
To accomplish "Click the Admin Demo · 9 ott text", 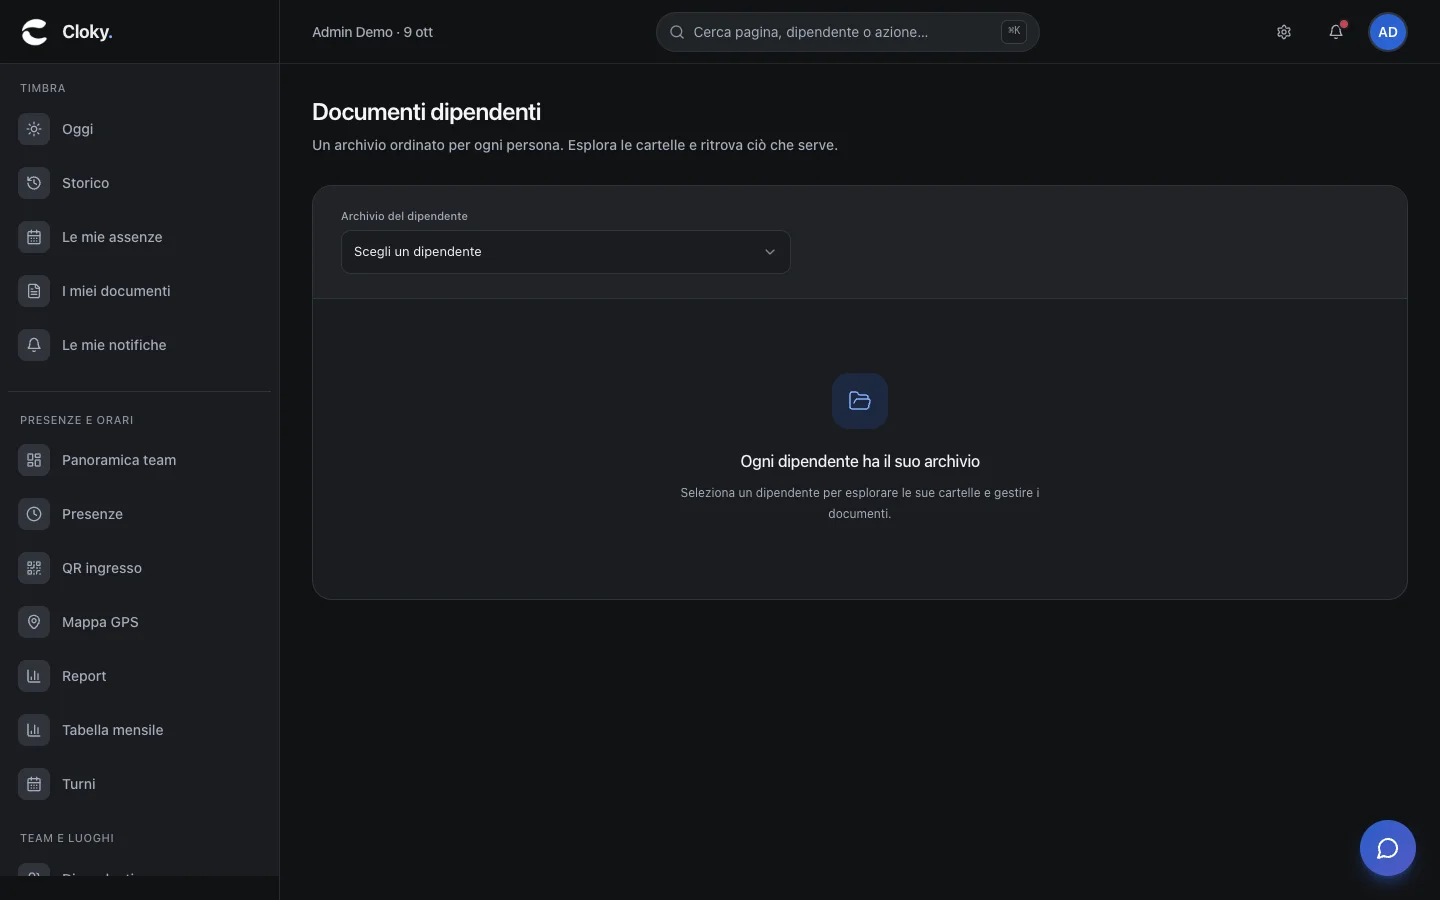I will (372, 32).
